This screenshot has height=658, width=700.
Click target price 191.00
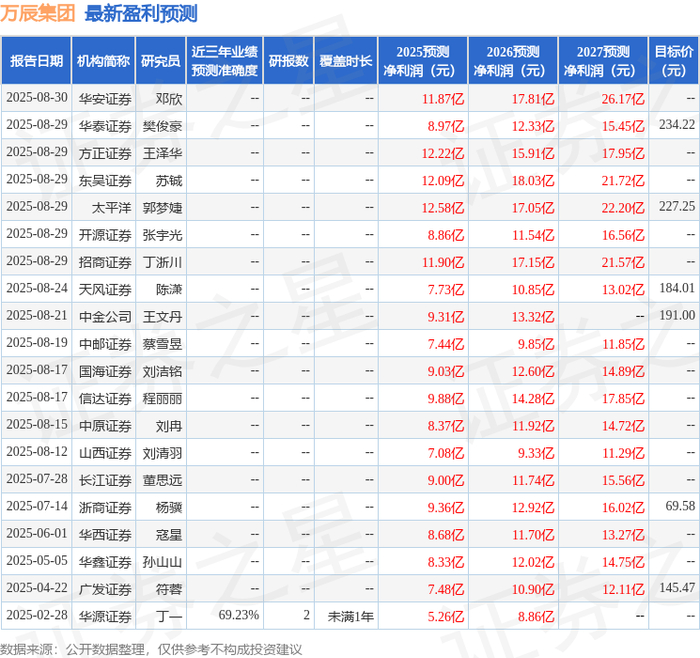(x=677, y=315)
